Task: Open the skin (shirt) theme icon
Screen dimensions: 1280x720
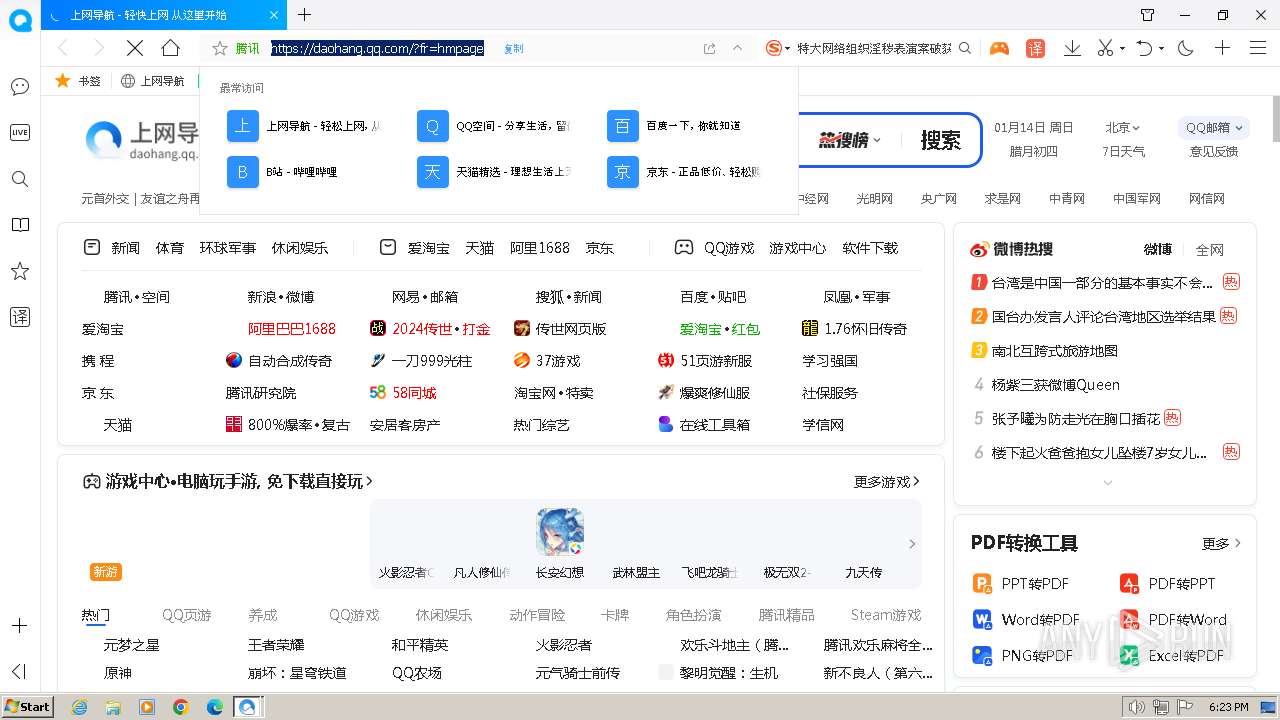Action: (1148, 15)
